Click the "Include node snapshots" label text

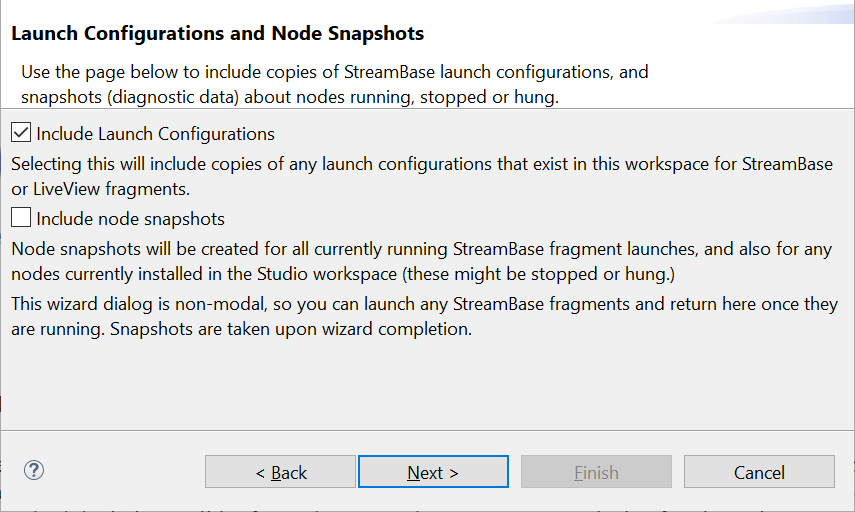coord(130,219)
